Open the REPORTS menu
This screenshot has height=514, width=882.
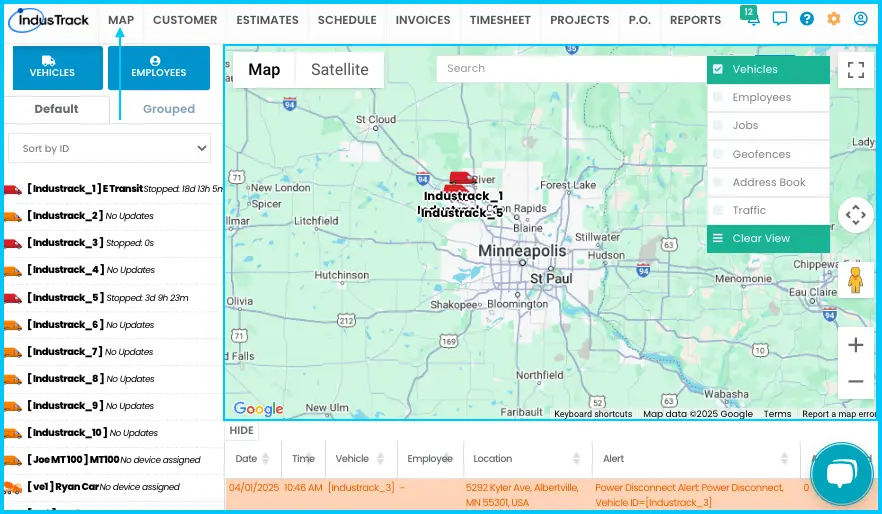tap(695, 20)
